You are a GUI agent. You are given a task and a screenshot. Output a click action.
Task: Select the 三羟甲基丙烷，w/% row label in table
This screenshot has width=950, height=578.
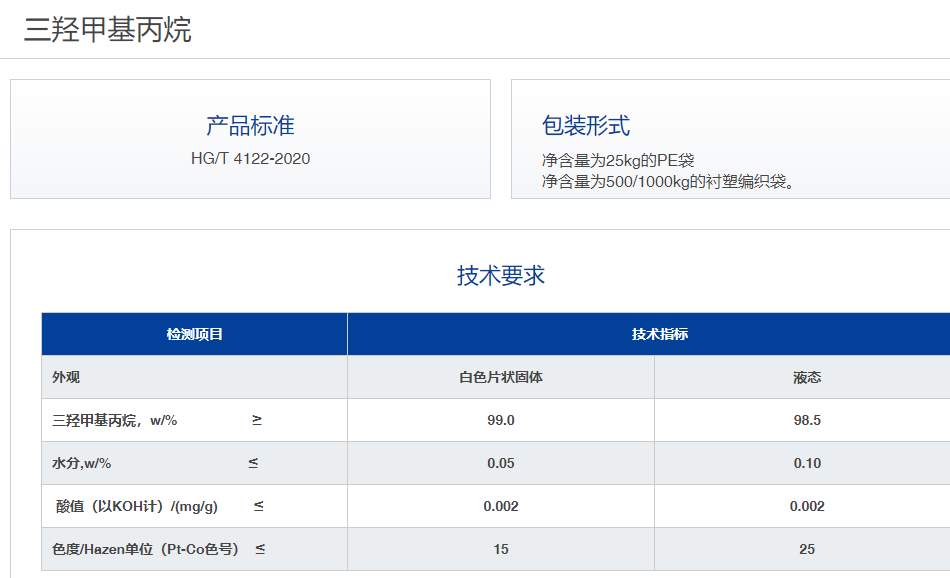pyautogui.click(x=115, y=420)
